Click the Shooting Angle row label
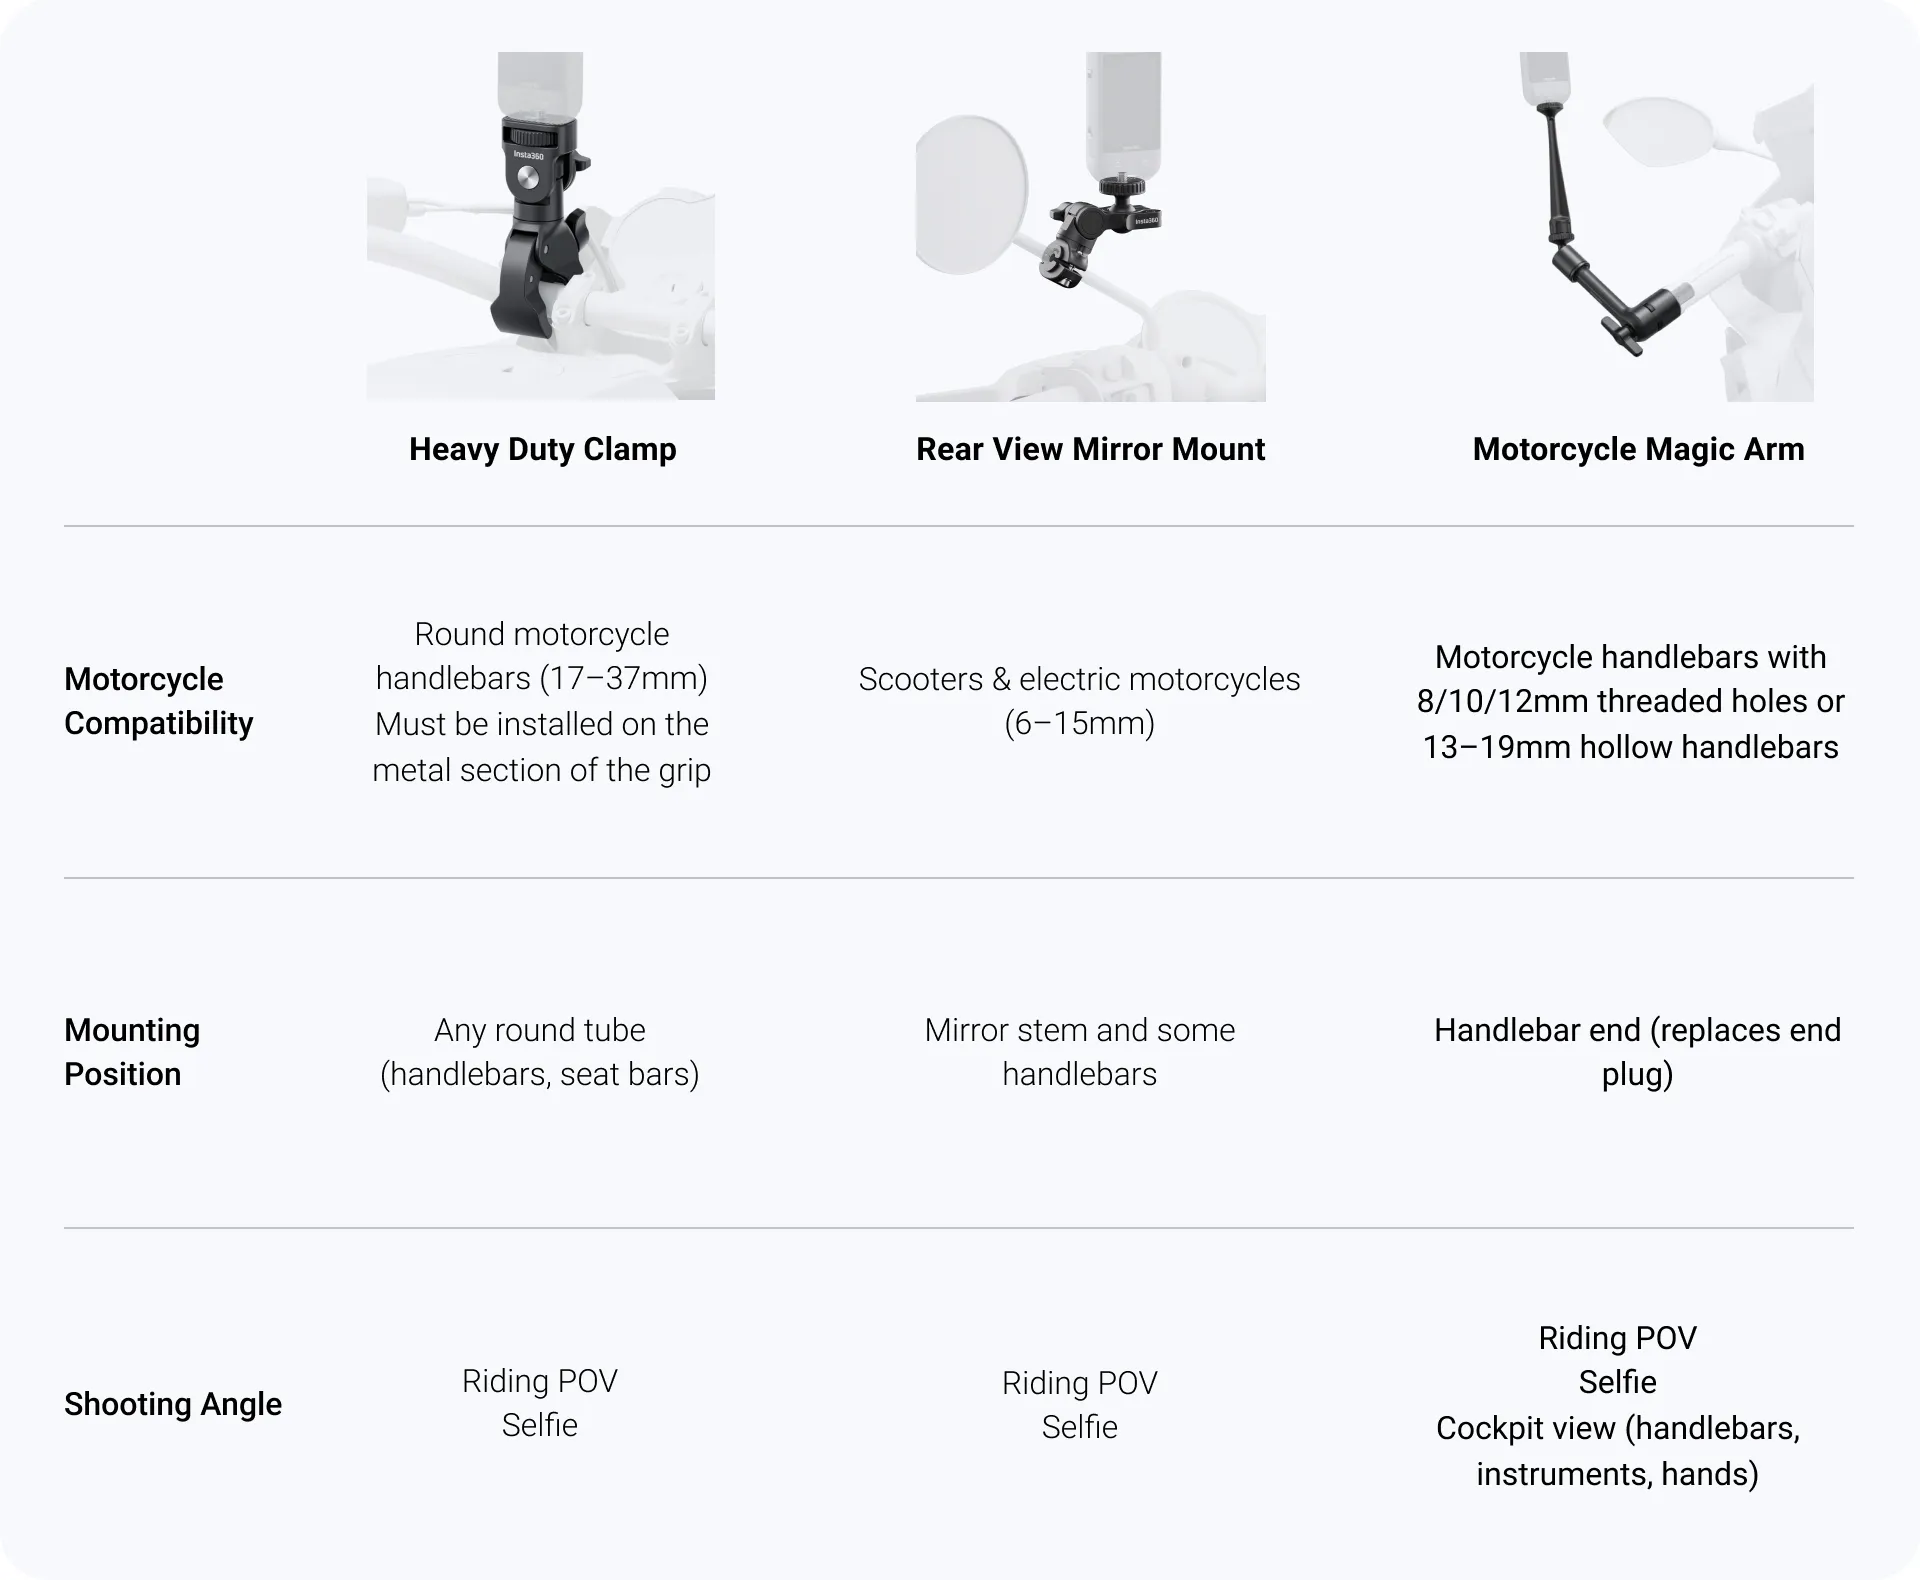The width and height of the screenshot is (1920, 1580). tap(173, 1404)
